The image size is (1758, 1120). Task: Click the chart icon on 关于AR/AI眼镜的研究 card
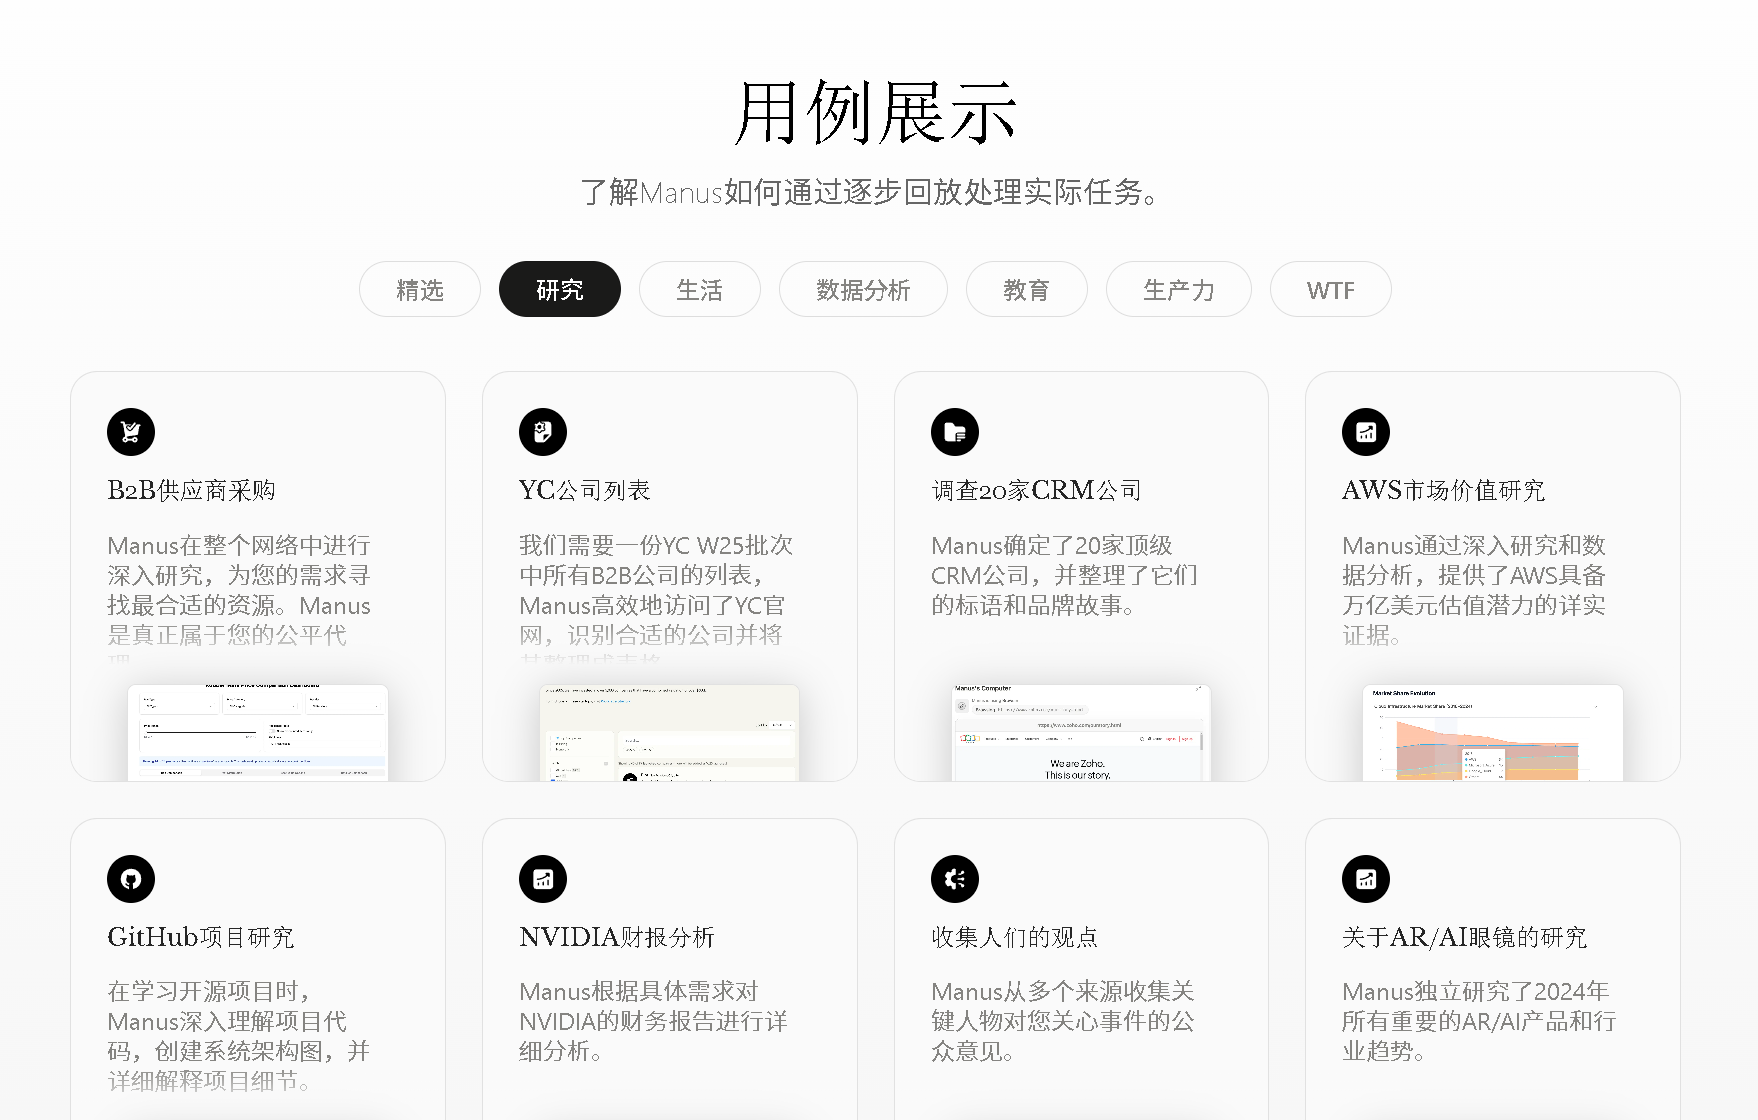click(1366, 879)
